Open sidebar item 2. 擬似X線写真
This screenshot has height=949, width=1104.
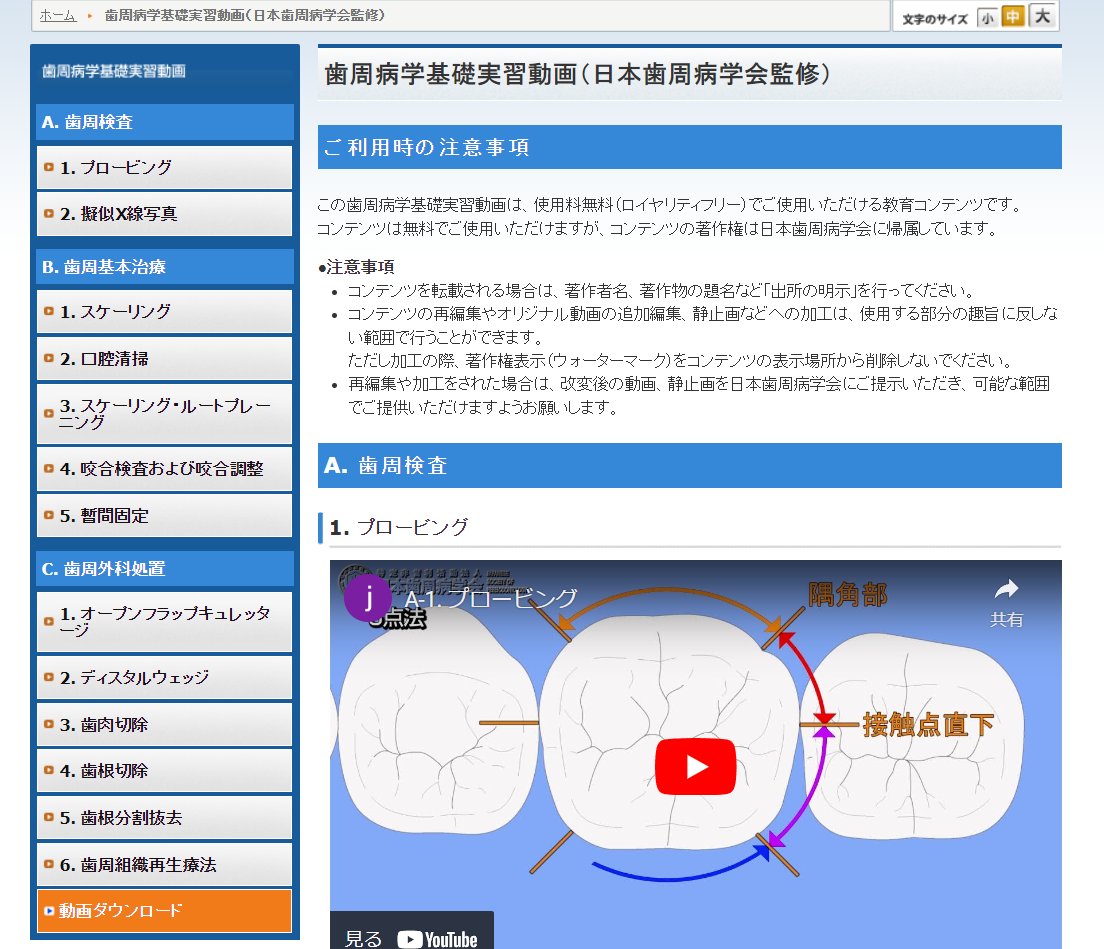pyautogui.click(x=165, y=213)
